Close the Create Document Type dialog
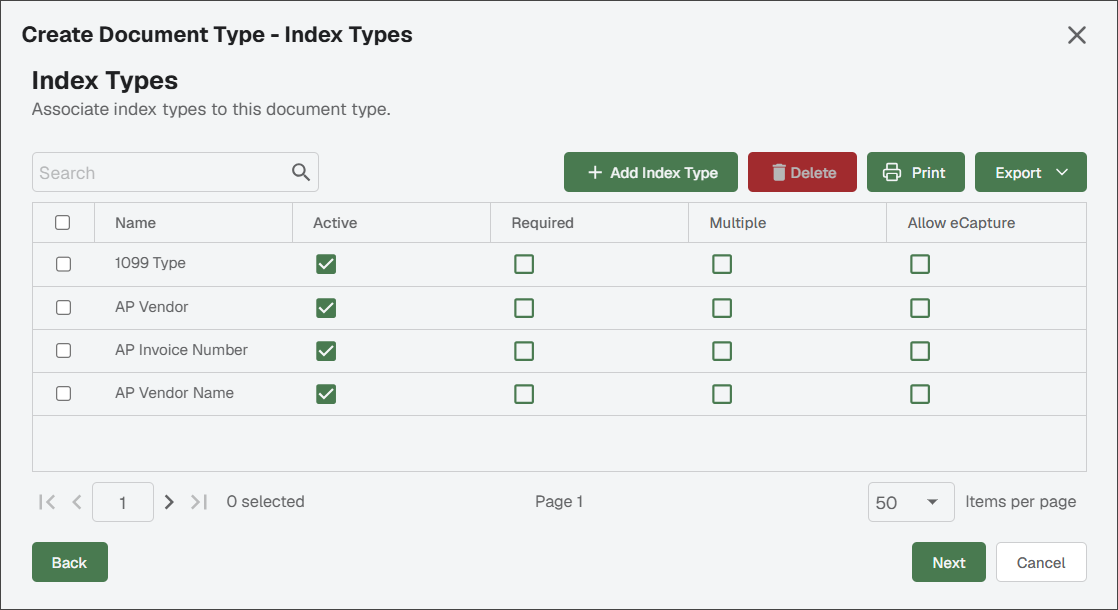The height and width of the screenshot is (610, 1118). click(1077, 35)
